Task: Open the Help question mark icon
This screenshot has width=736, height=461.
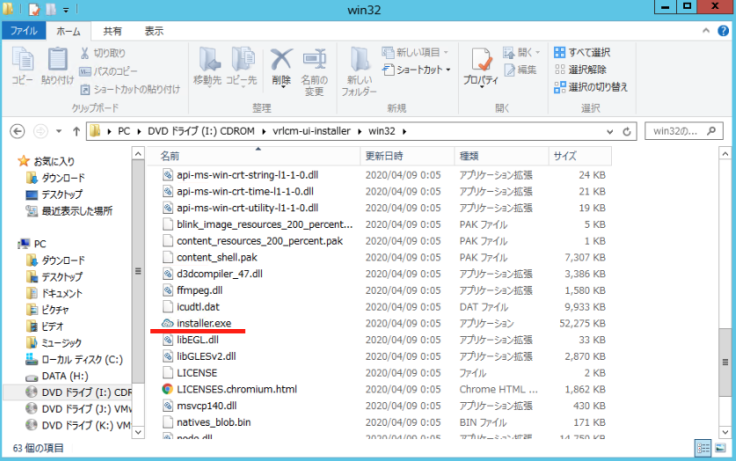Action: 723,31
